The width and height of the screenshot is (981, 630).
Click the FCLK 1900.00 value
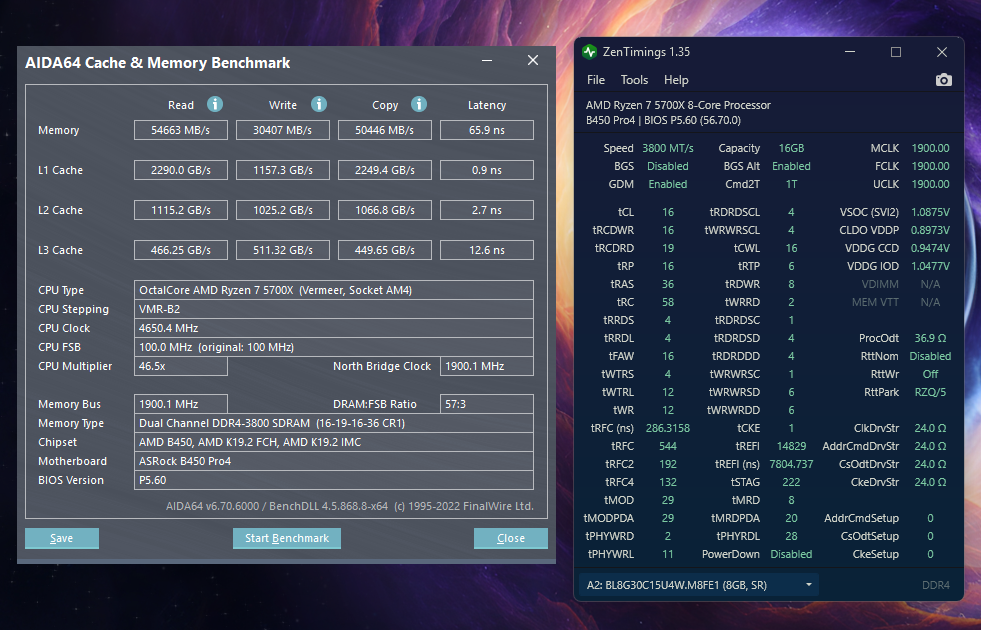coord(930,166)
